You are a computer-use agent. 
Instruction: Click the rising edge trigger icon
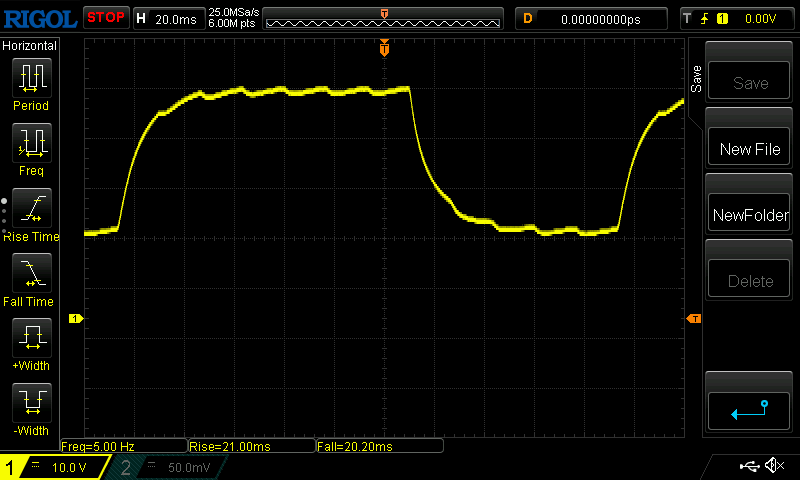click(704, 19)
